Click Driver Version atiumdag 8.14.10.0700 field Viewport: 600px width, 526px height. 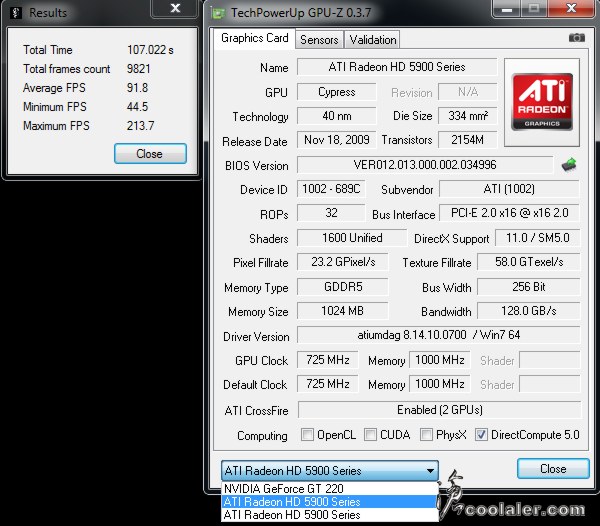coord(439,335)
